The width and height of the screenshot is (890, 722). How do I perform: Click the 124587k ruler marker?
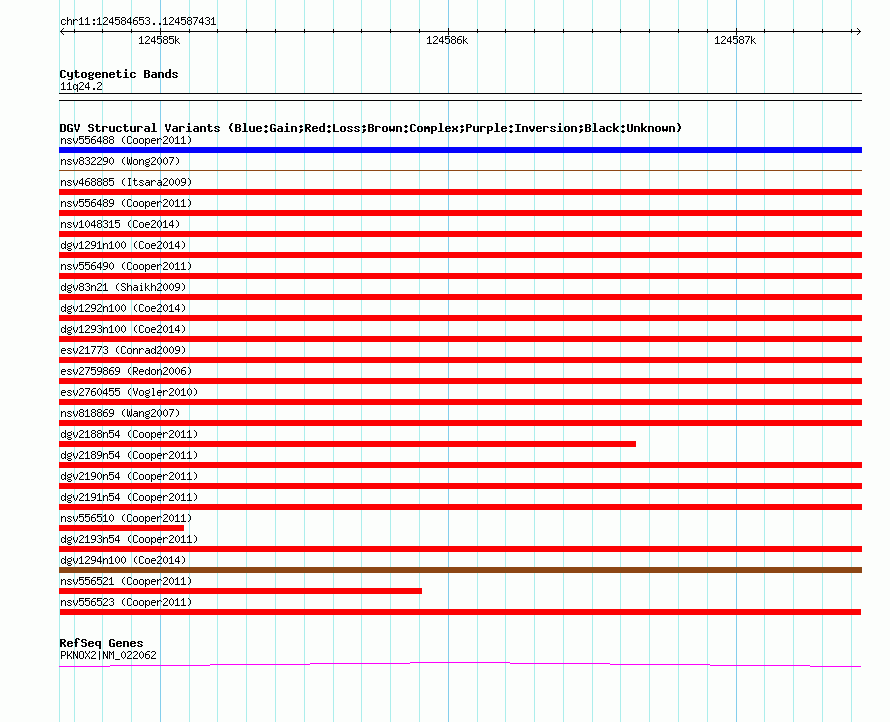click(x=735, y=40)
